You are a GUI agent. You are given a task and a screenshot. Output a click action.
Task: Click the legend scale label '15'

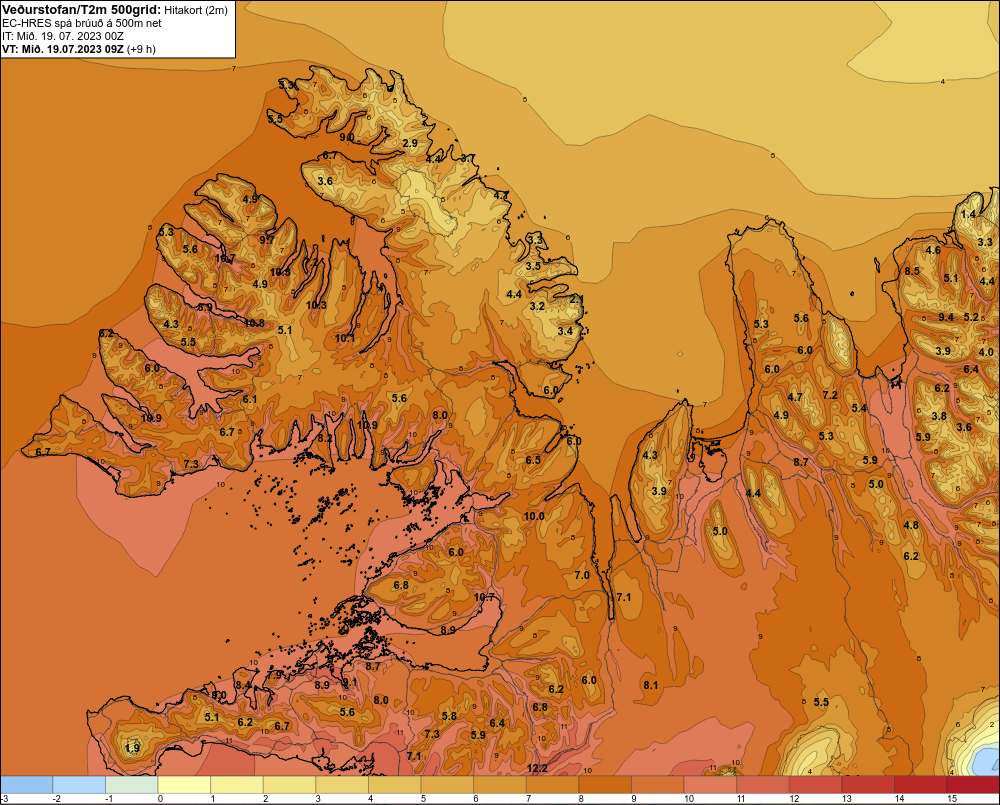[952, 799]
